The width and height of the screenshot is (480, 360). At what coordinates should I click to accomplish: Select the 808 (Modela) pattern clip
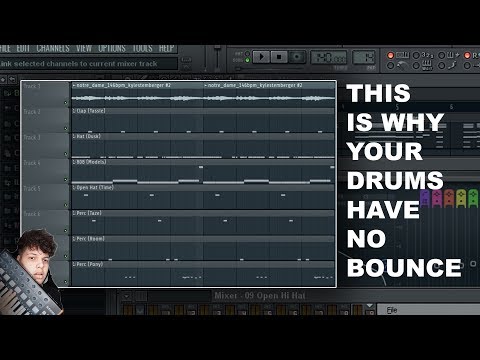203,171
